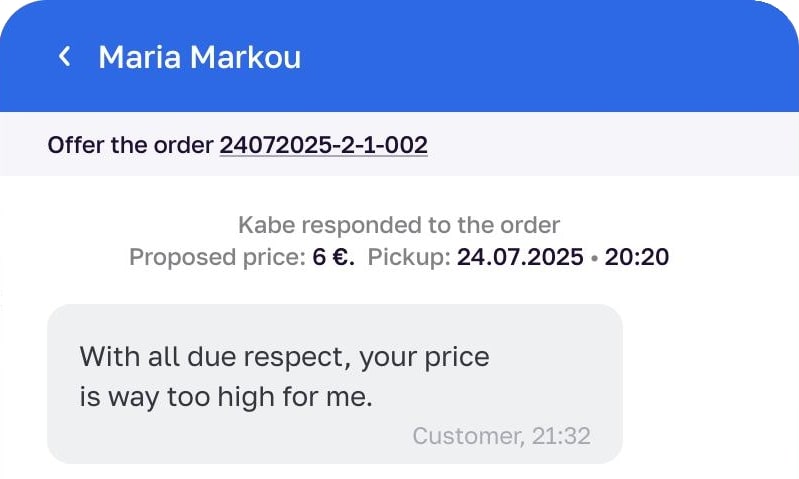This screenshot has width=799, height=479.
Task: Select 'Kabe responded to the order' notice
Action: [x=399, y=225]
